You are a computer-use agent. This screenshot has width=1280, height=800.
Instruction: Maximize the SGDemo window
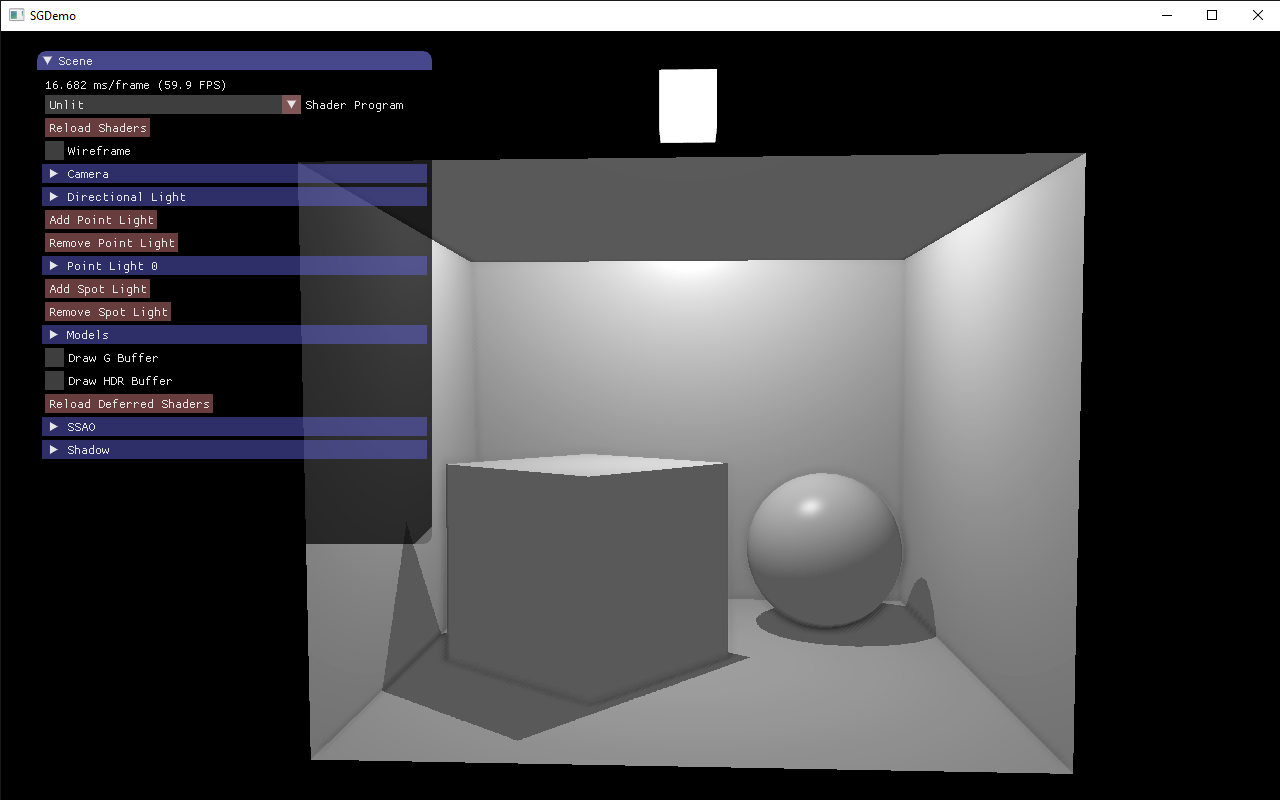point(1212,15)
